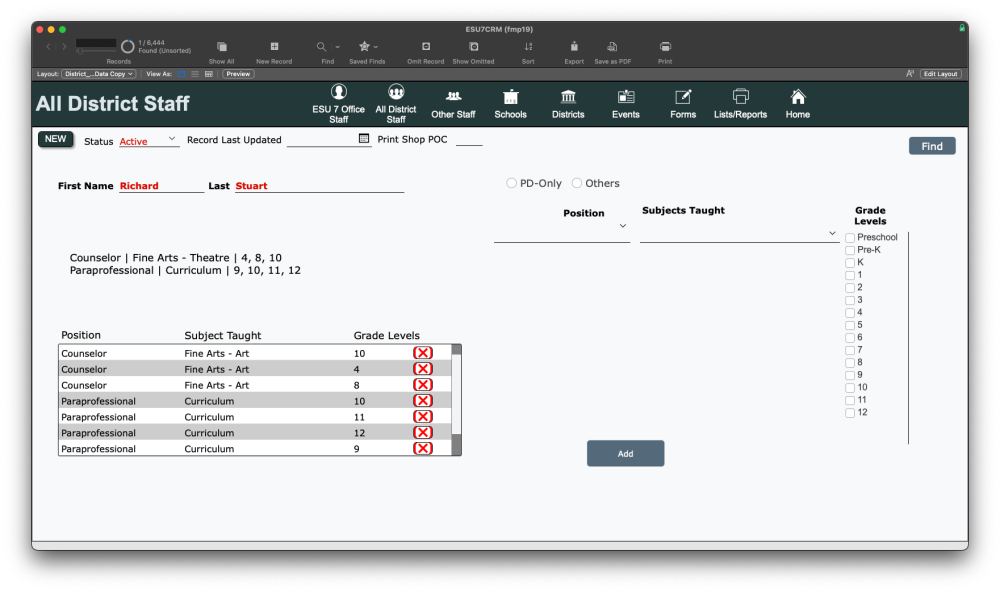Open the calendar picker for Record Last Updated
The image size is (1000, 592).
(x=364, y=139)
